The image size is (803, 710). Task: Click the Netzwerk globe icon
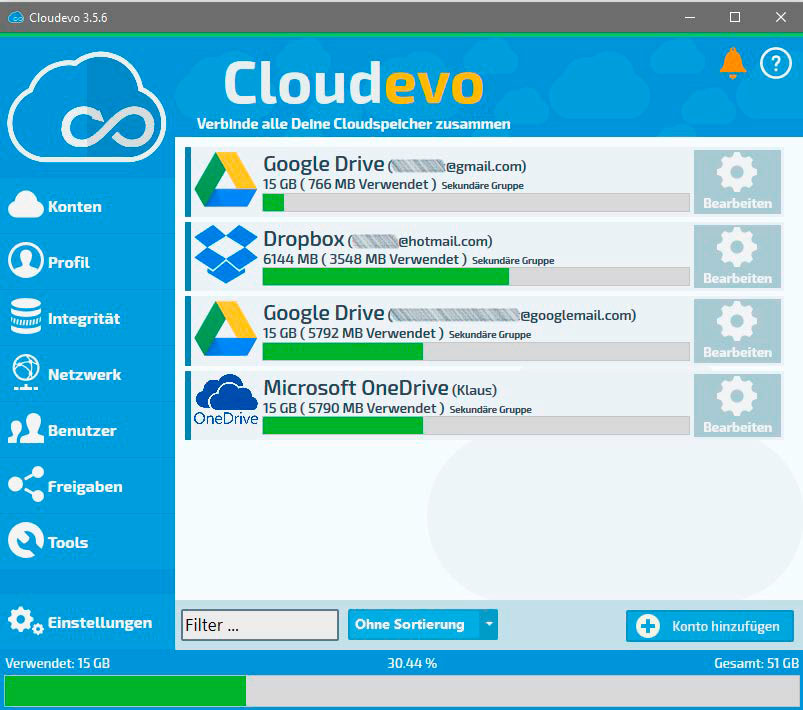(26, 372)
